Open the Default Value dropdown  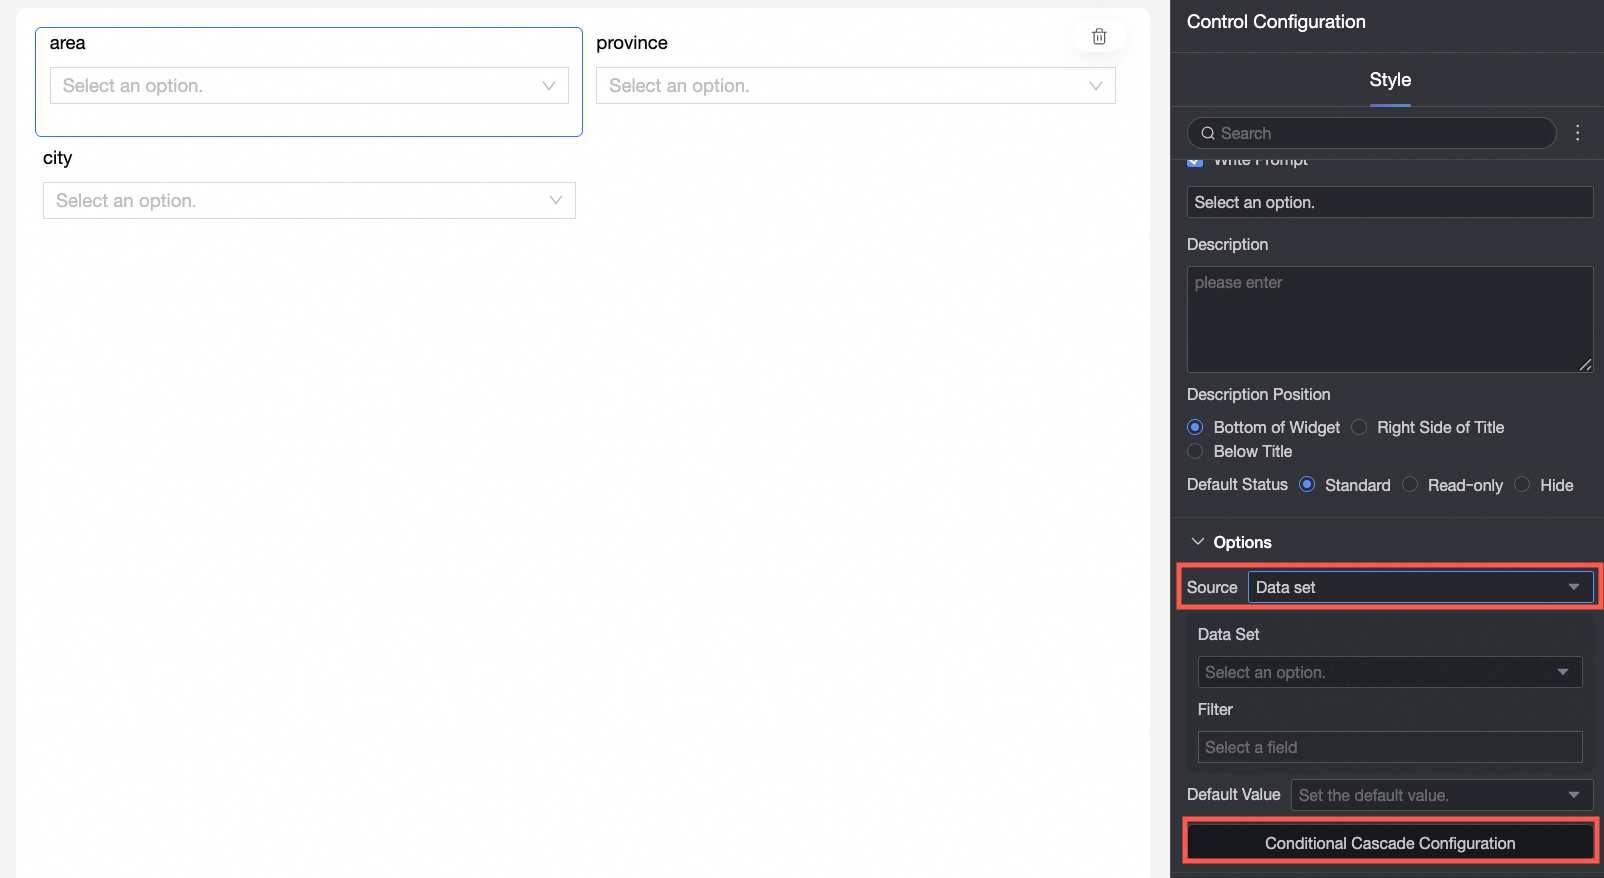(1442, 795)
